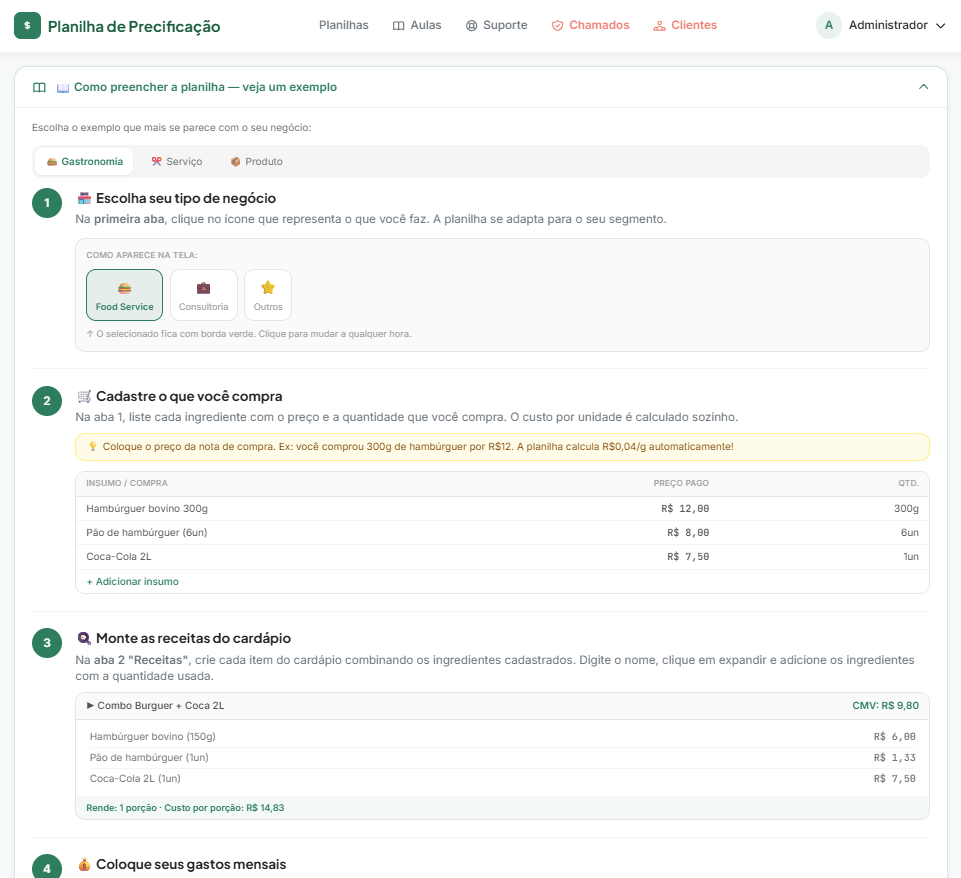Image resolution: width=961 pixels, height=878 pixels.
Task: Click '+ Adicionar insumo' link
Action: coord(132,581)
